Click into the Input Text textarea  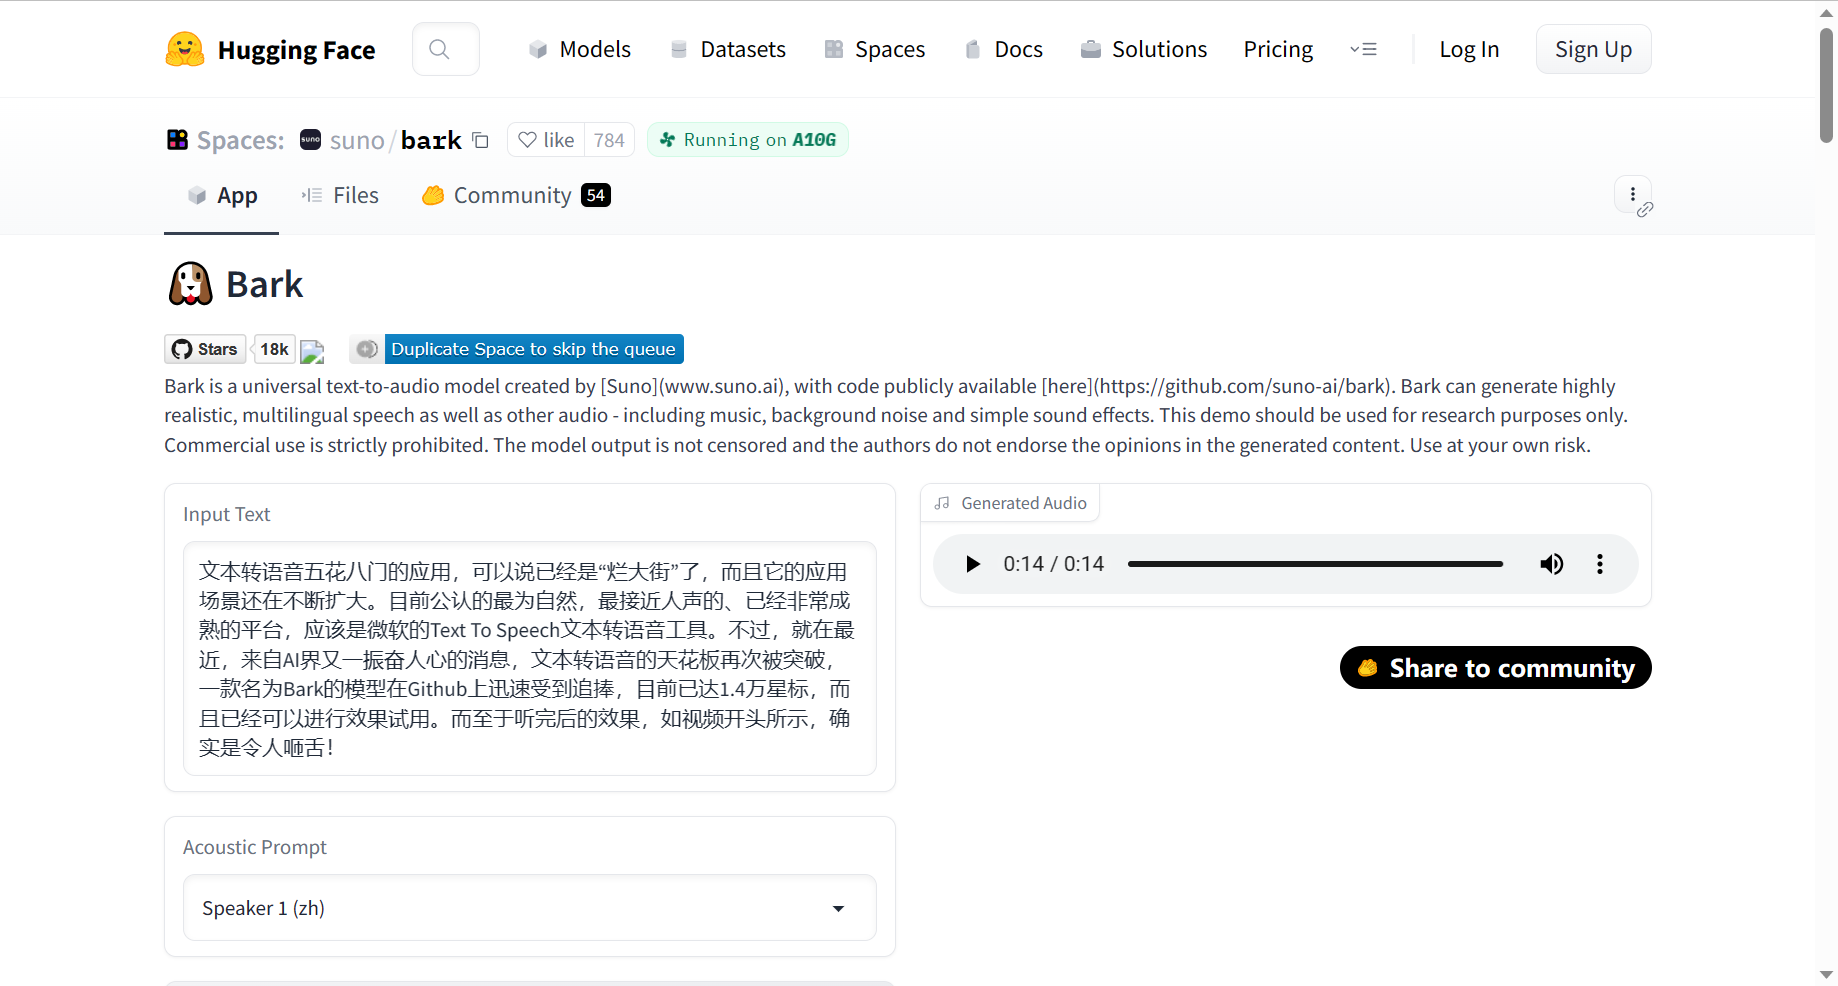point(530,659)
